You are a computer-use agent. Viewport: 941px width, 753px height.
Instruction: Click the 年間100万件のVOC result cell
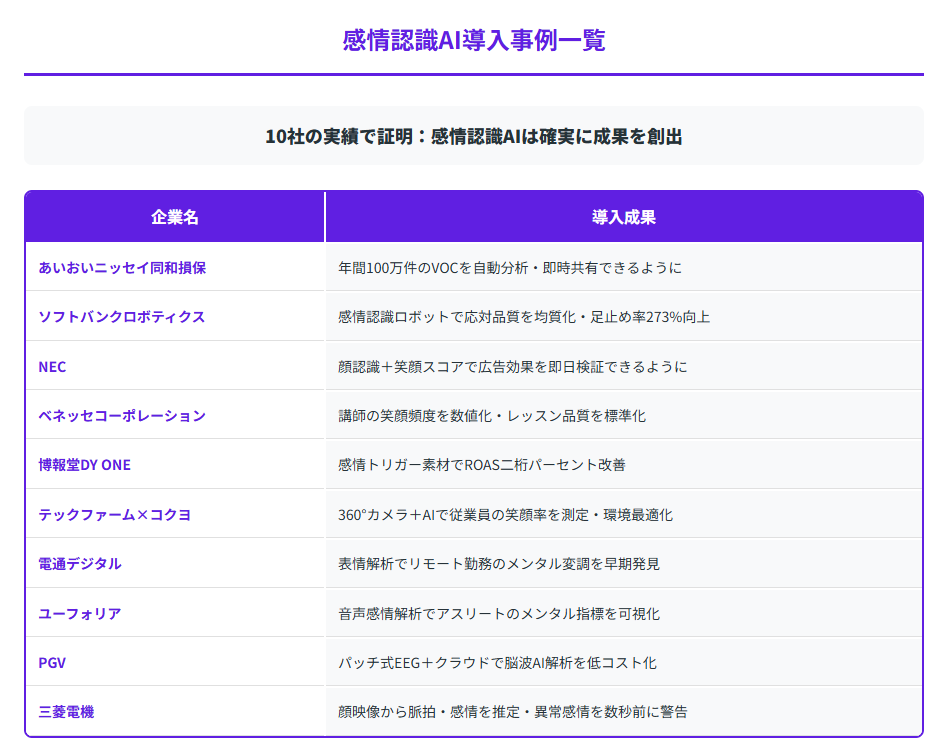pyautogui.click(x=510, y=268)
